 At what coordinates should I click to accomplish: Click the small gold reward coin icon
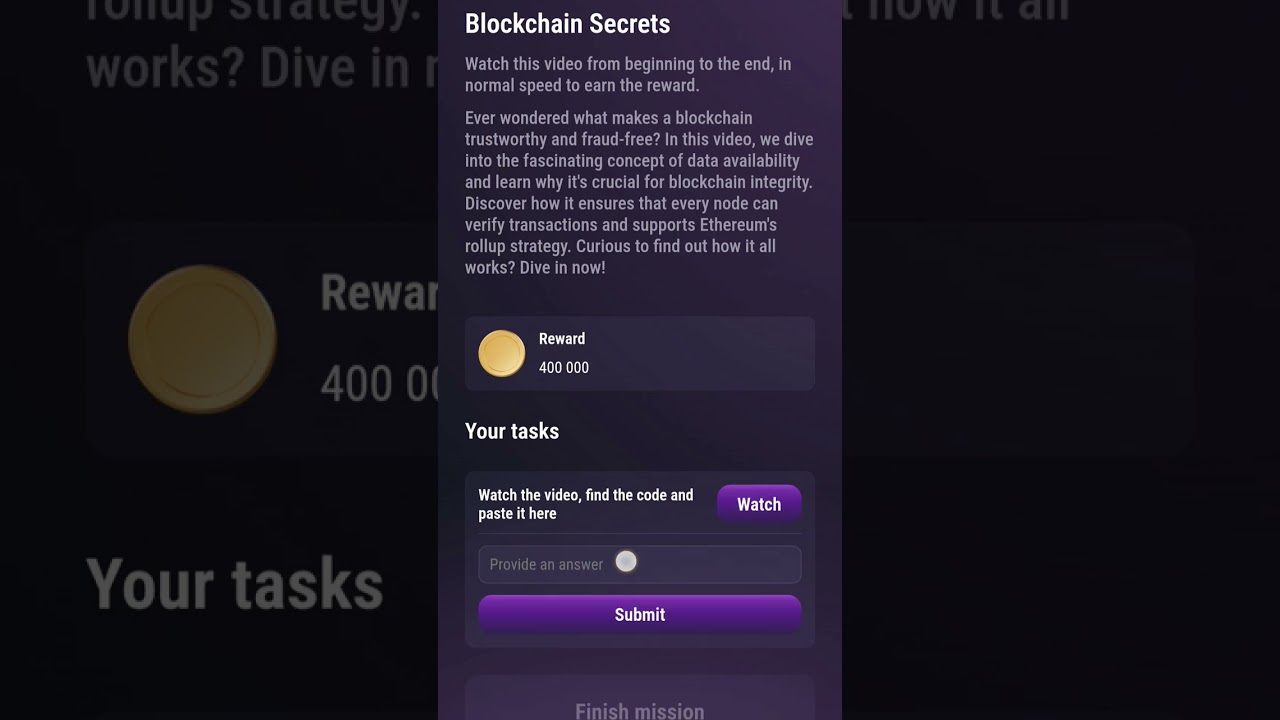(502, 354)
